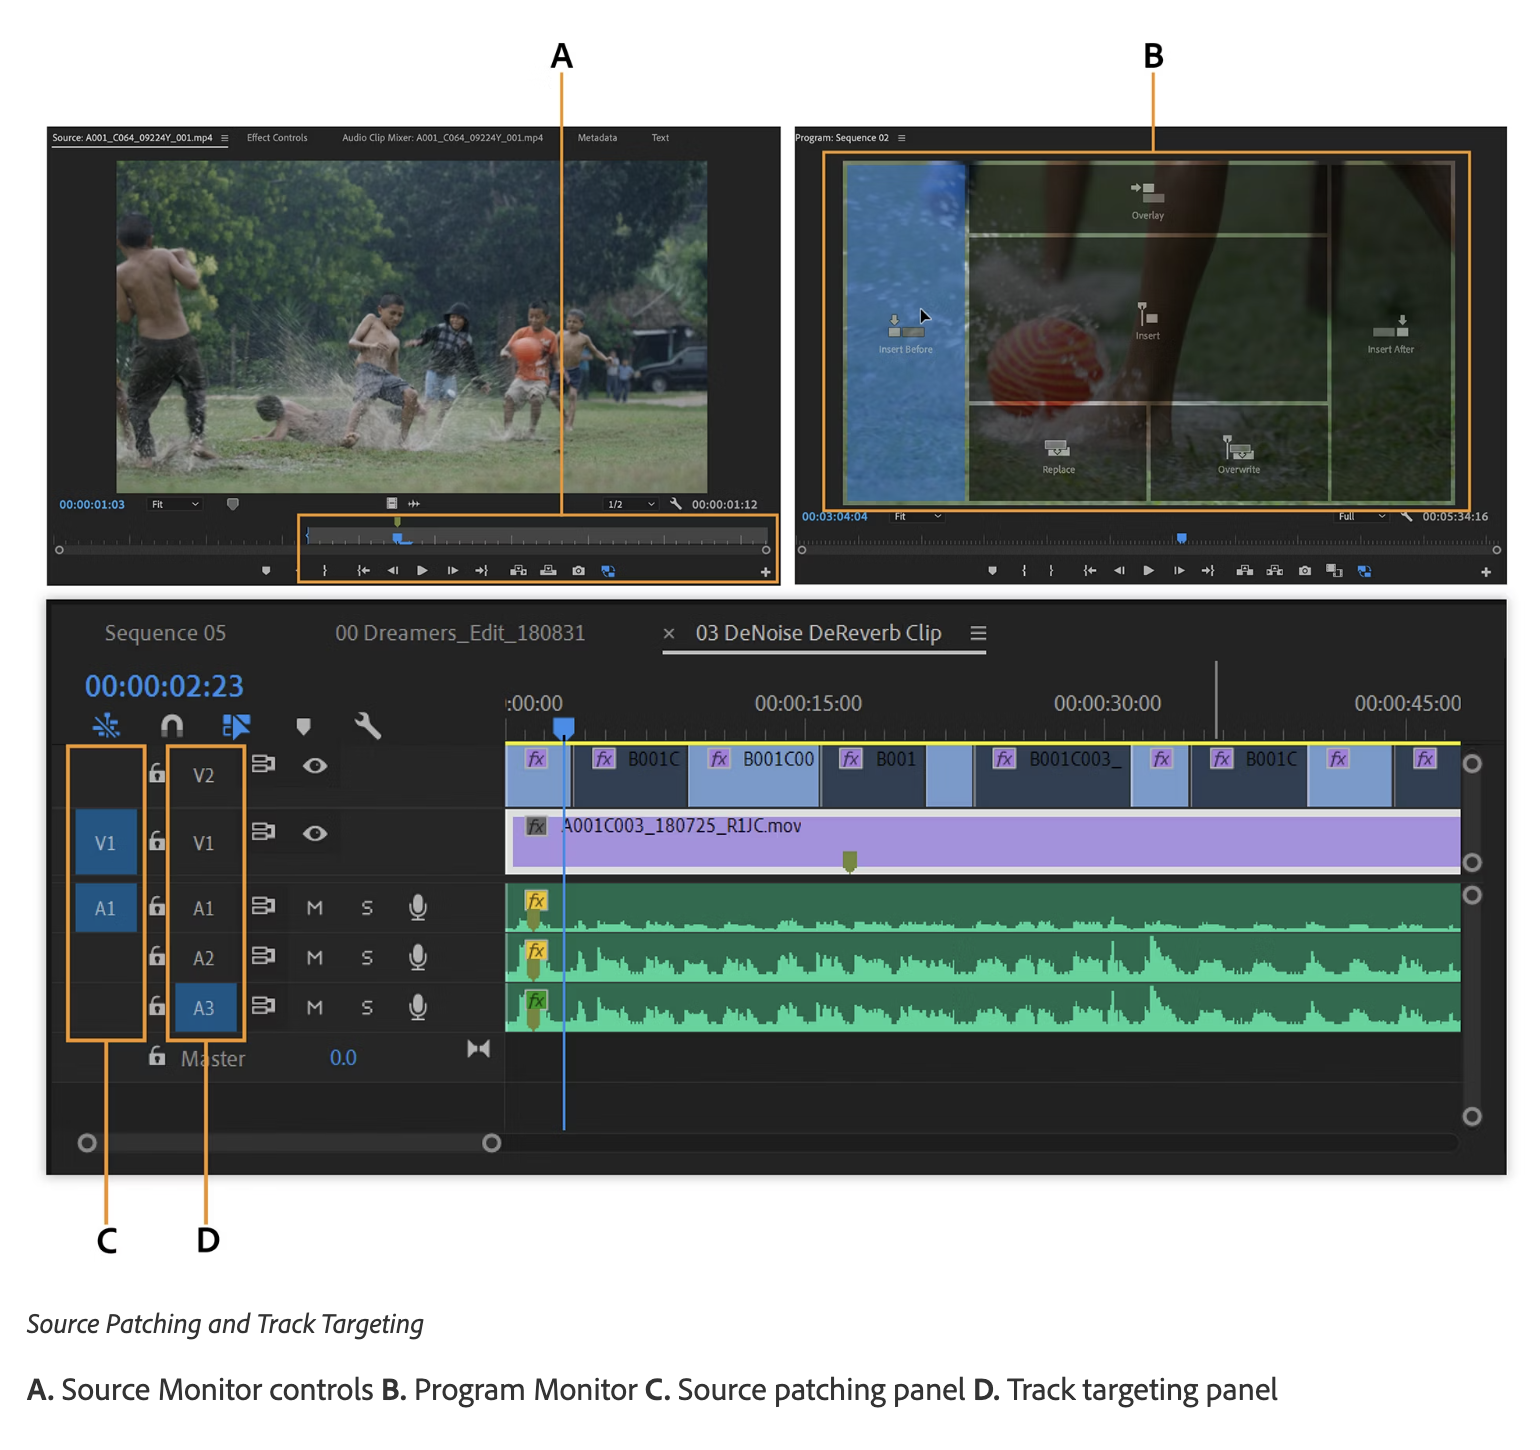Open the Fit zoom dropdown in Source Monitor
Screen dimensions: 1540x1450
point(175,503)
